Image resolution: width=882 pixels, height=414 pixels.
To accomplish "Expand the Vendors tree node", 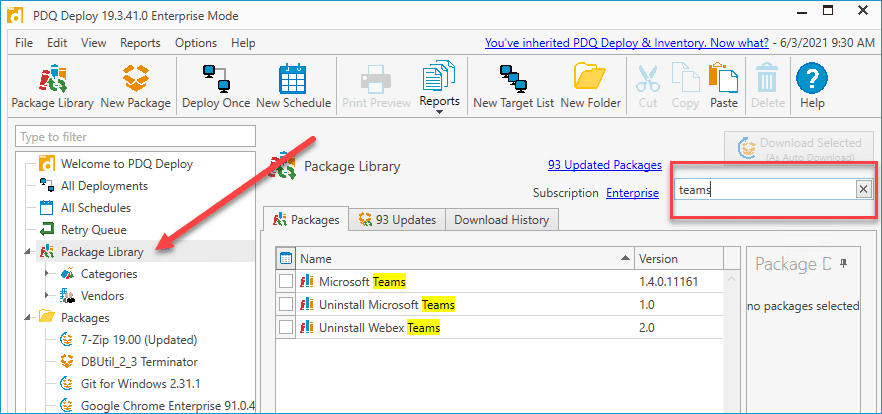I will coord(48,296).
